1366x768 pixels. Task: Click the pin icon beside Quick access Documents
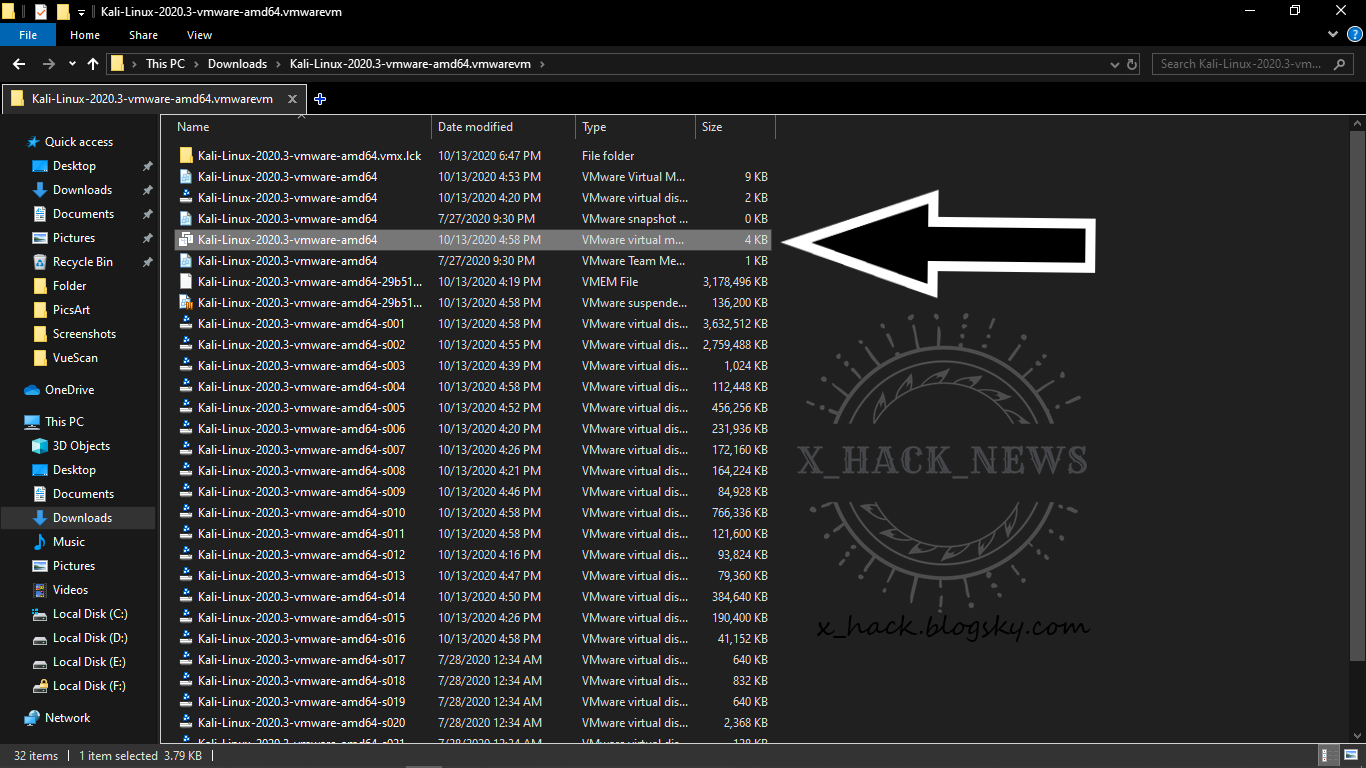coord(148,214)
